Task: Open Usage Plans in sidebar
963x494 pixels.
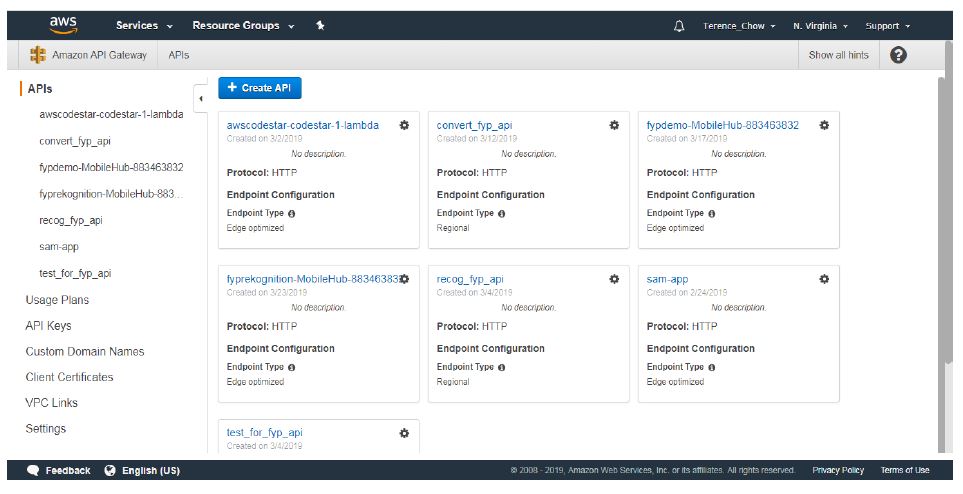Action: pyautogui.click(x=57, y=300)
